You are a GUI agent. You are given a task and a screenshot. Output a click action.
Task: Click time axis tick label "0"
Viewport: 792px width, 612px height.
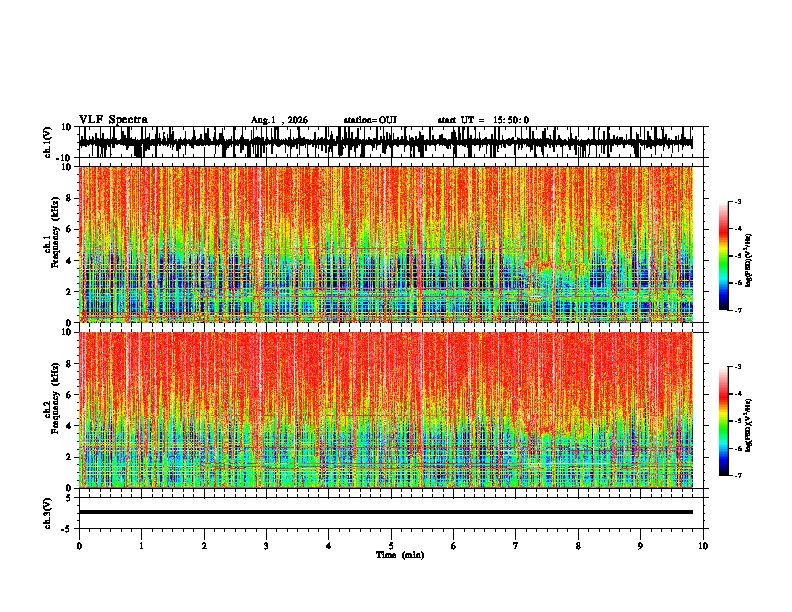[79, 546]
